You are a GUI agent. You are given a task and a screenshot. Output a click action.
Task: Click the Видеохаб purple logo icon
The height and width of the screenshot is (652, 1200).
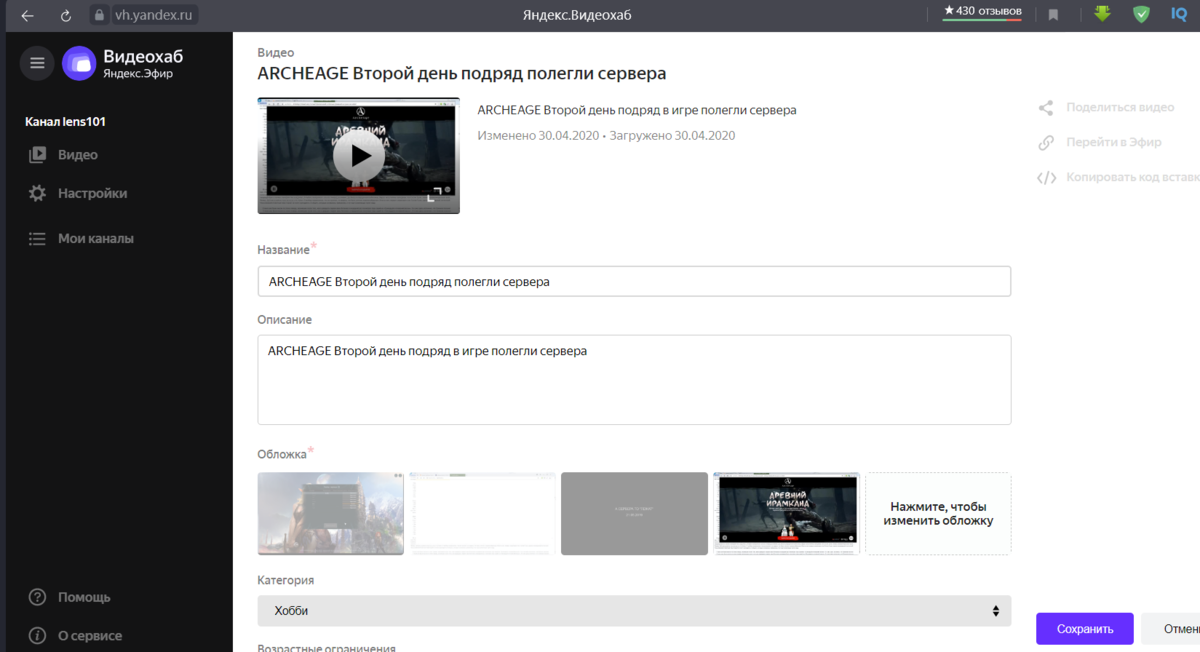pos(79,63)
